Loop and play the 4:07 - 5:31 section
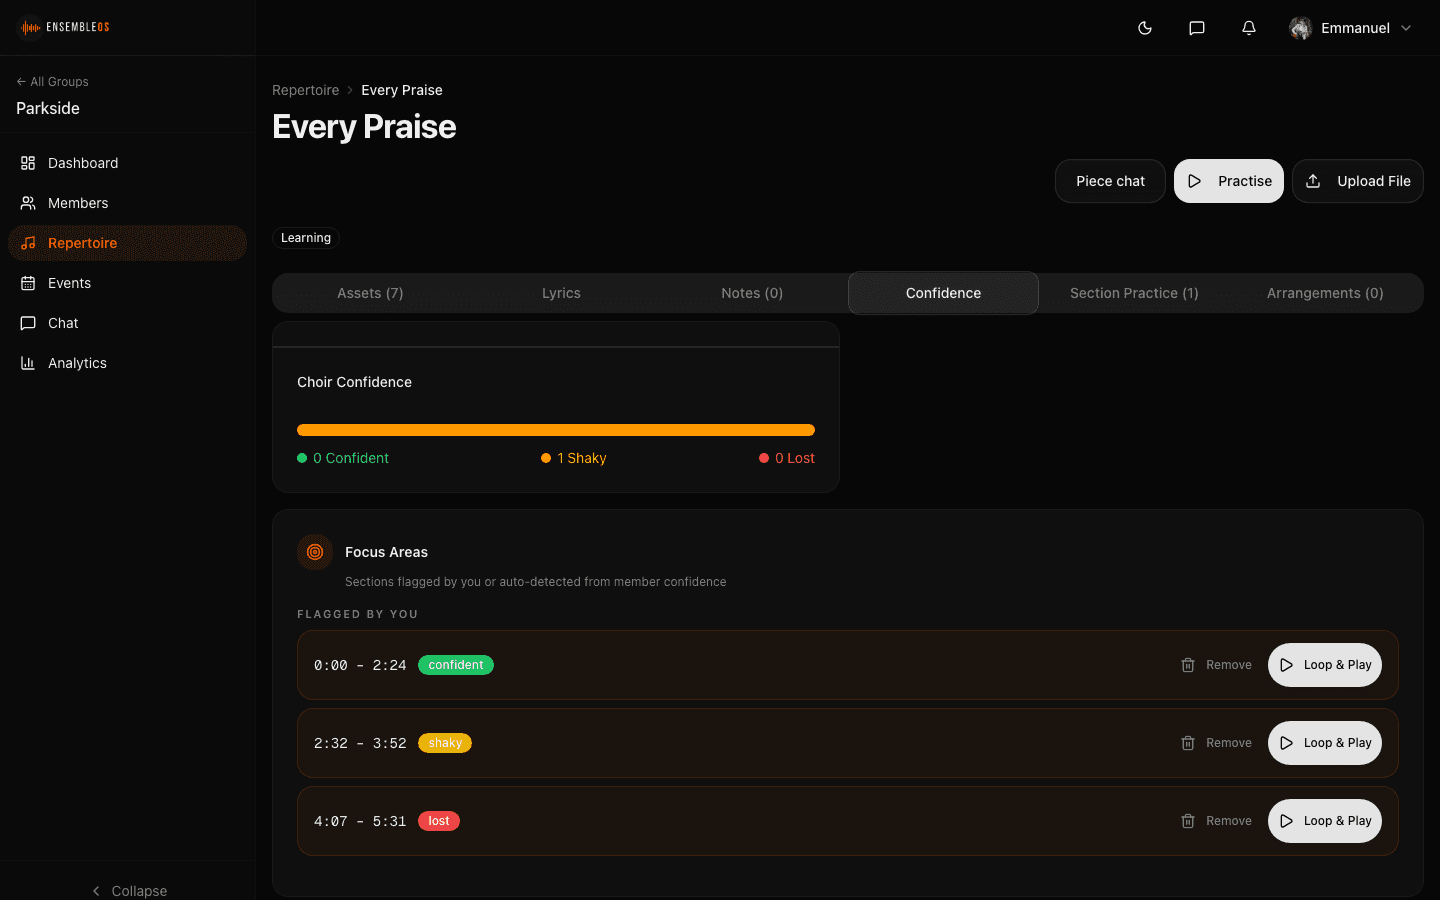Viewport: 1440px width, 900px height. pos(1324,821)
